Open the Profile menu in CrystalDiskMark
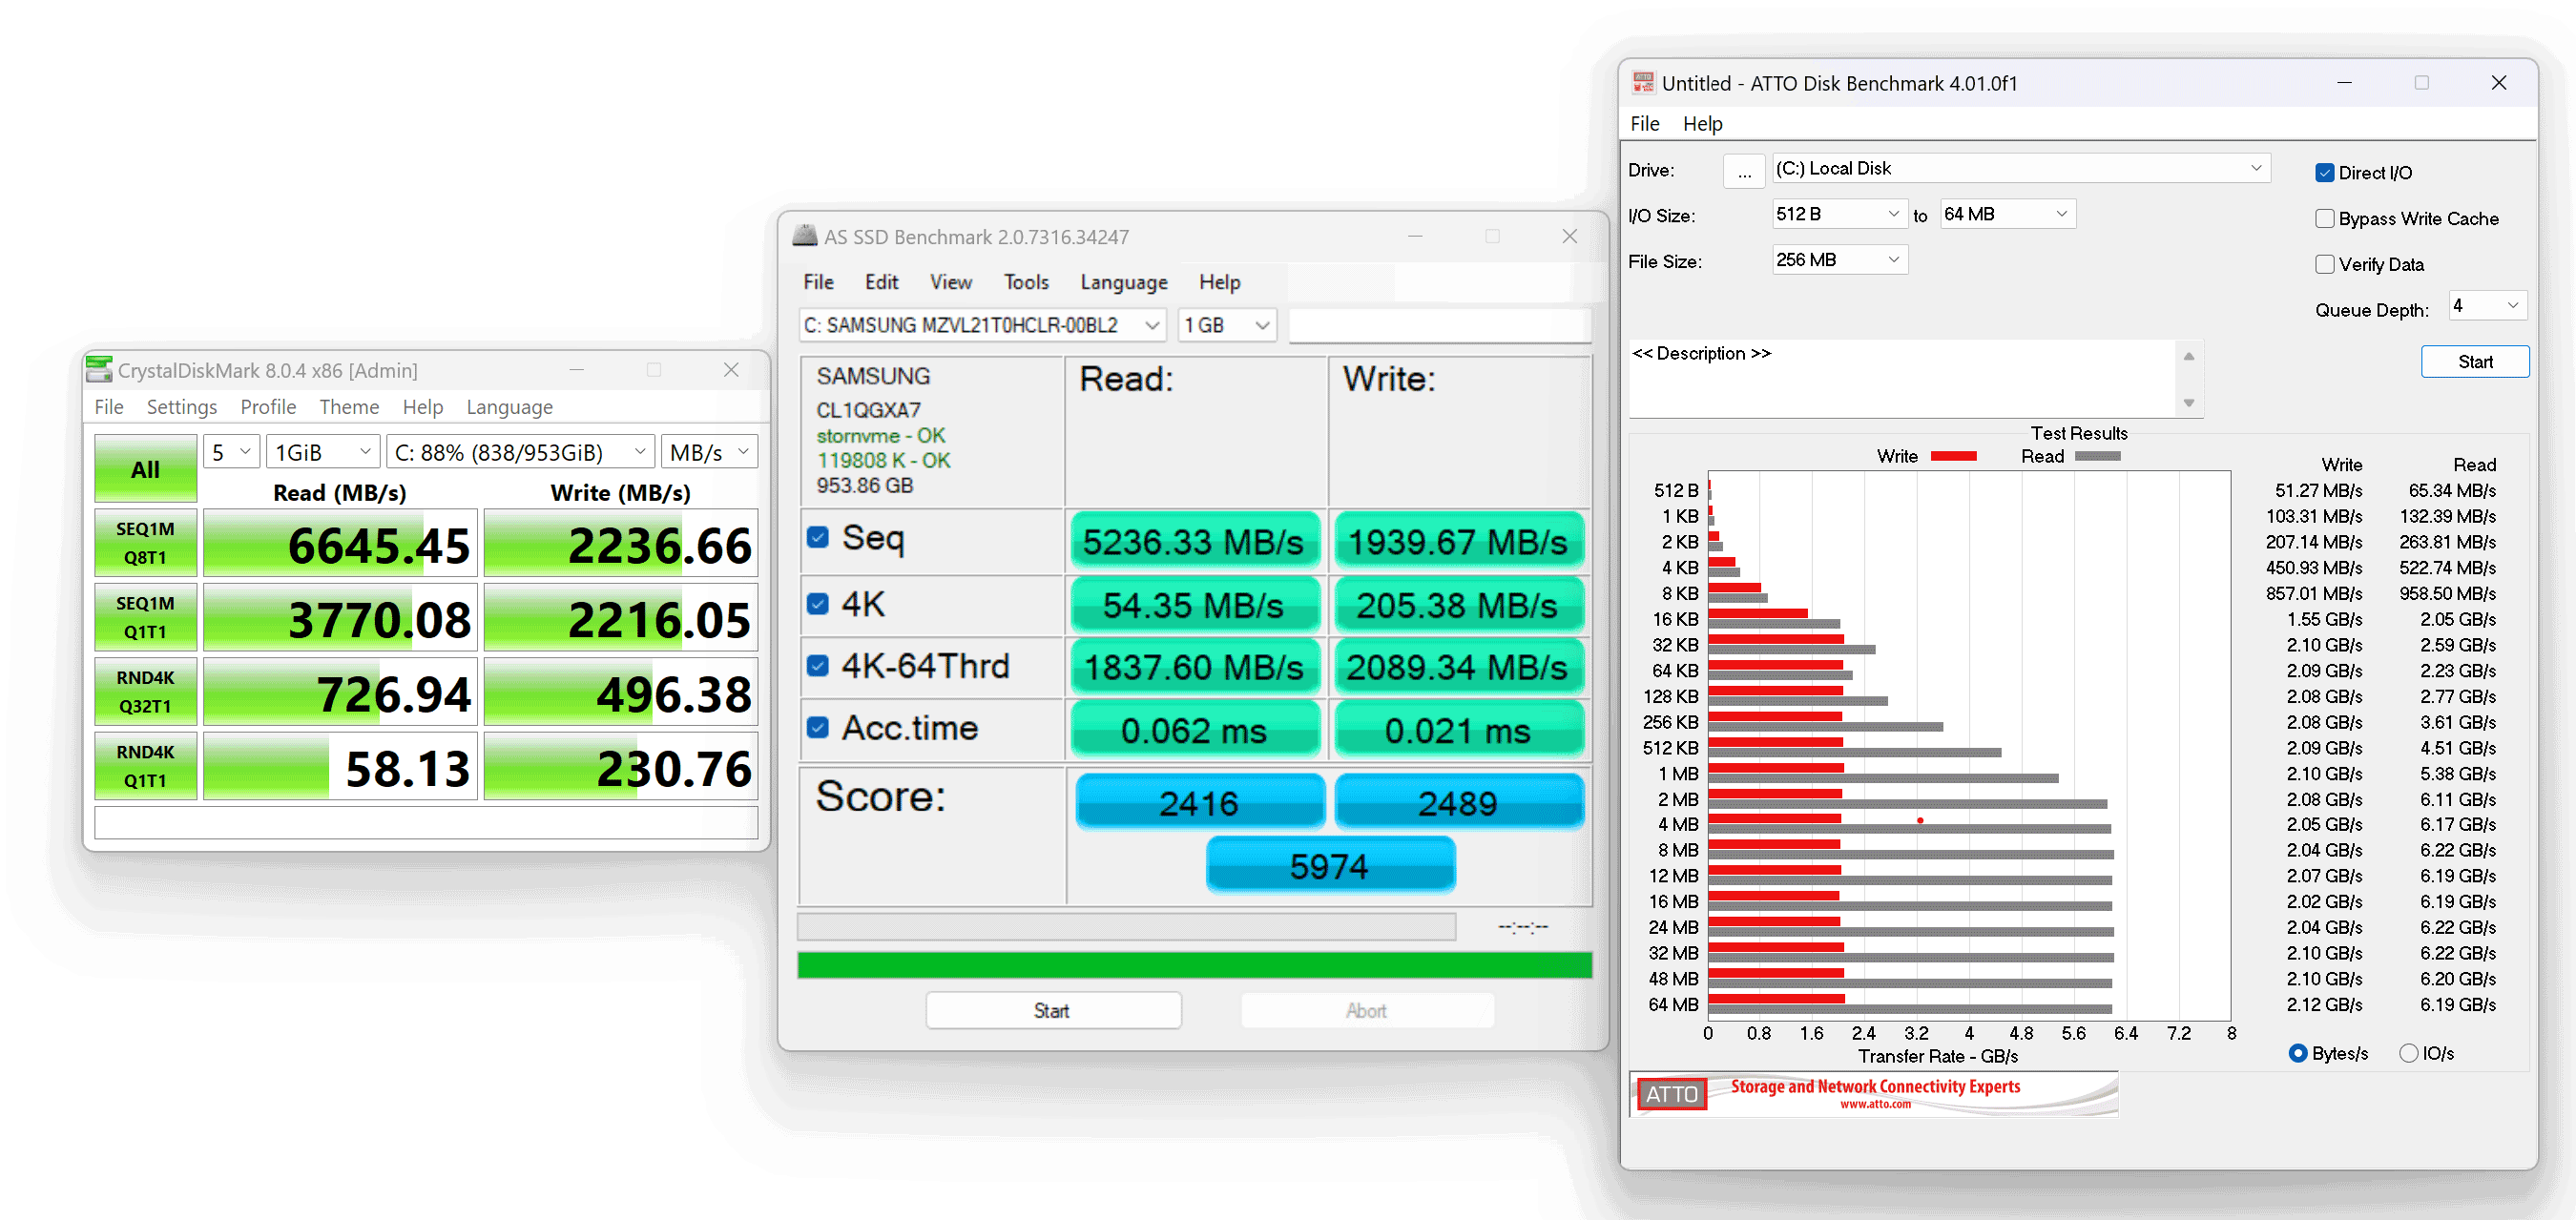The height and width of the screenshot is (1220, 2576). click(268, 407)
